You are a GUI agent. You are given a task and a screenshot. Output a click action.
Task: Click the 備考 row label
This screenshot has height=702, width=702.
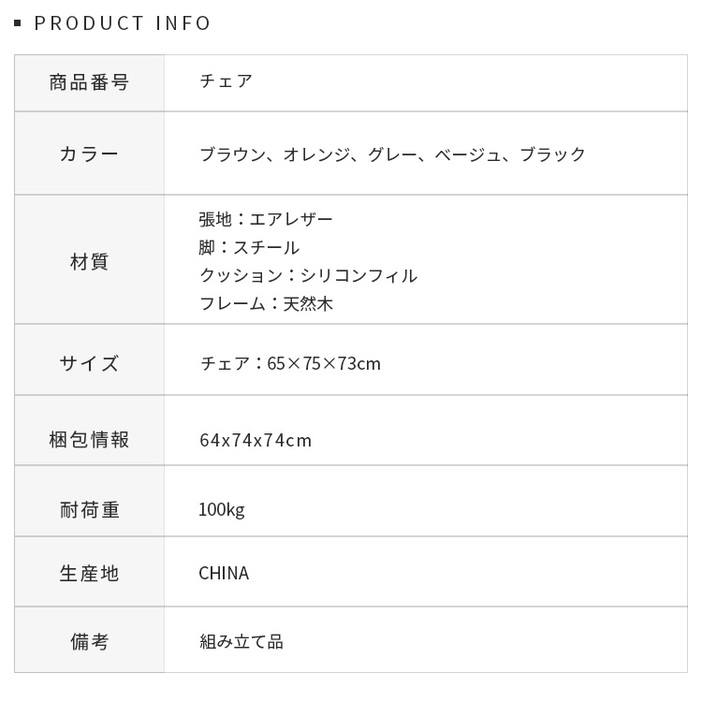[x=89, y=642]
